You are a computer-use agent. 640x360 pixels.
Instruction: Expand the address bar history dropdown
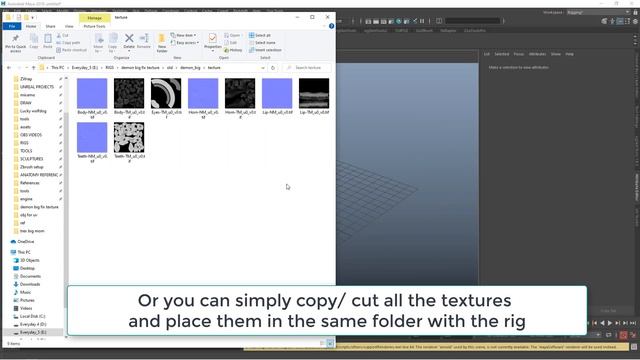[262, 68]
